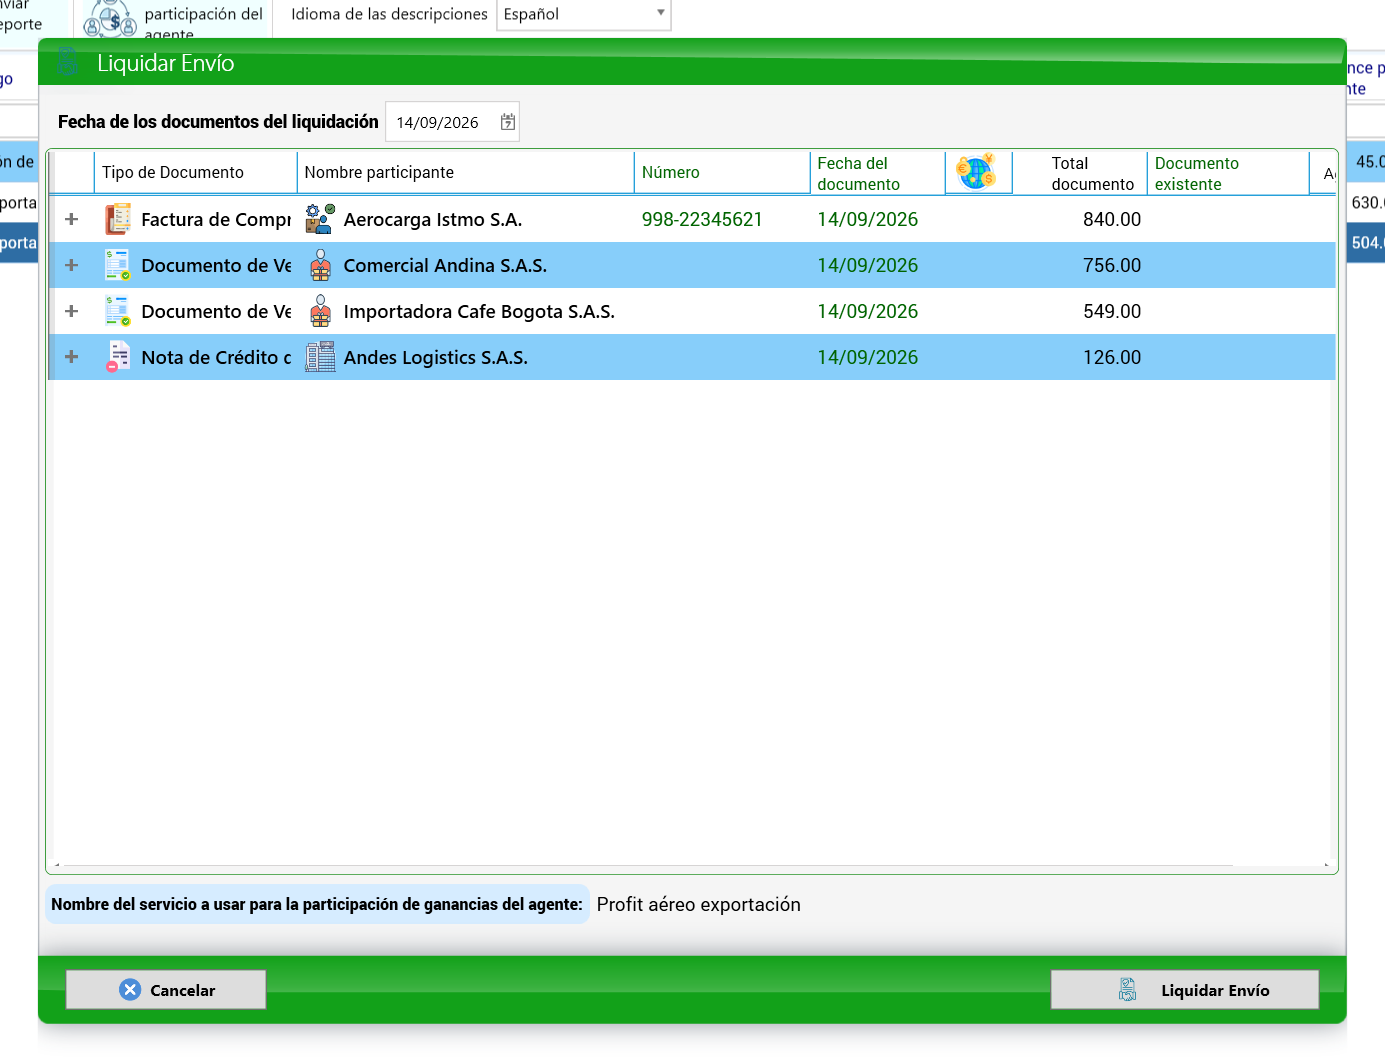
Task: Click the Profit aéreo exportación service name
Action: pos(699,904)
